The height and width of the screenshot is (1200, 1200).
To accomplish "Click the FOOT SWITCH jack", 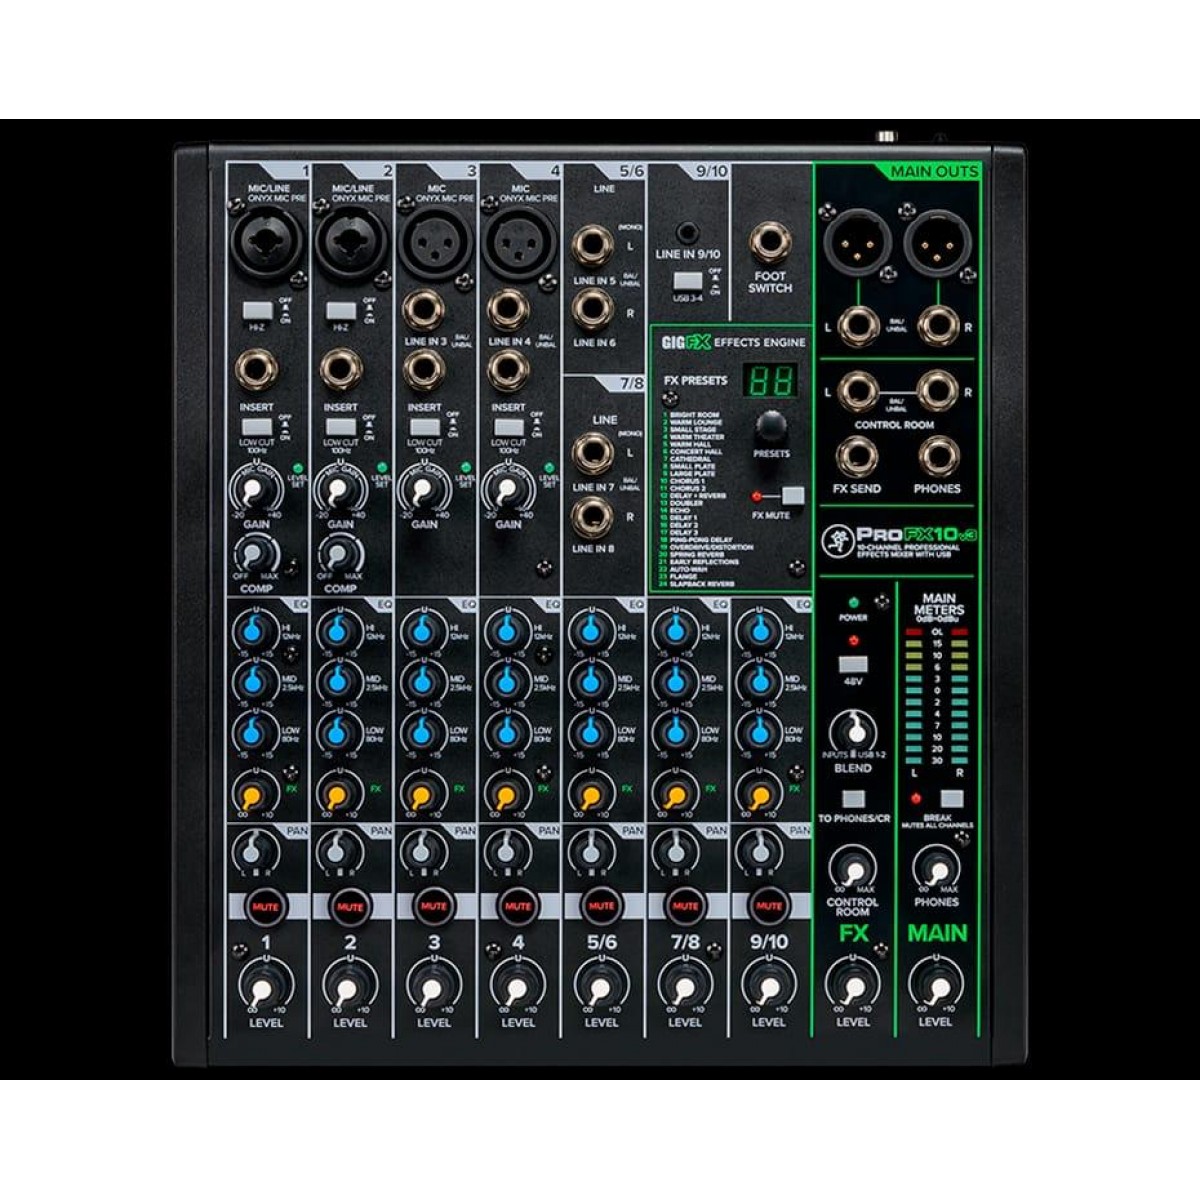I will (x=770, y=243).
